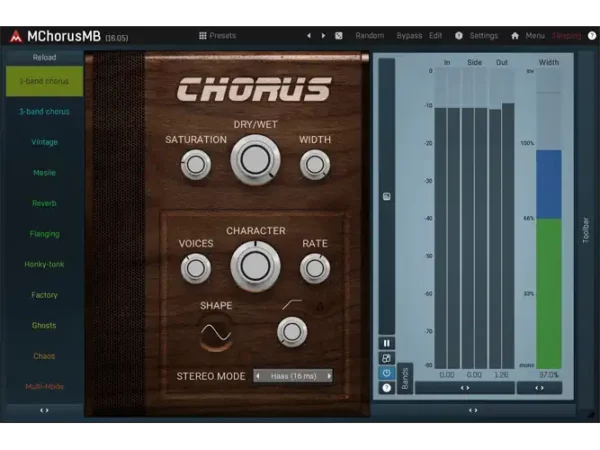Toggle Bypass
This screenshot has height=450, width=600.
(x=409, y=36)
